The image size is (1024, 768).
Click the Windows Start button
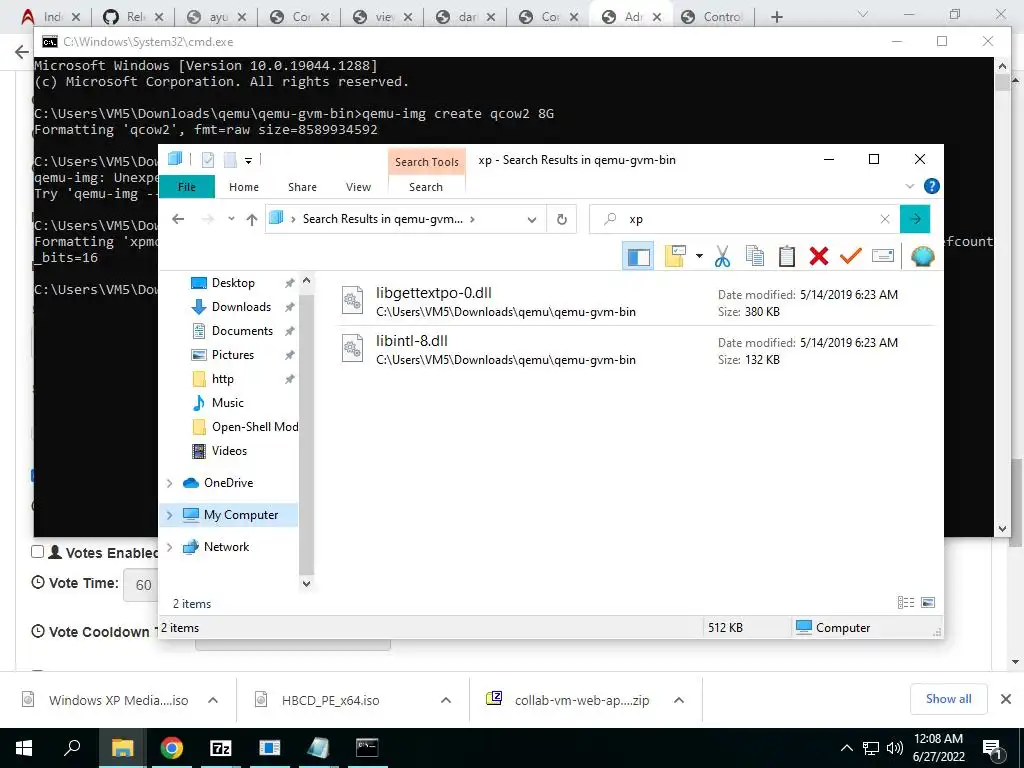(24, 748)
